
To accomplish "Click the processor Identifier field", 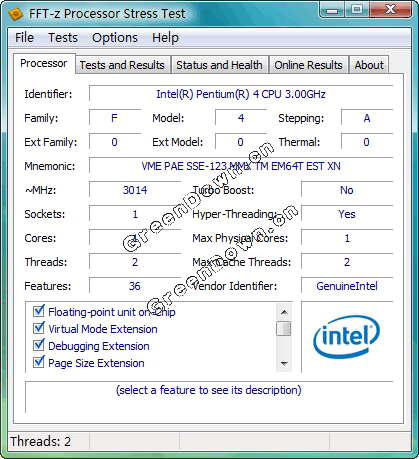I will (x=241, y=94).
